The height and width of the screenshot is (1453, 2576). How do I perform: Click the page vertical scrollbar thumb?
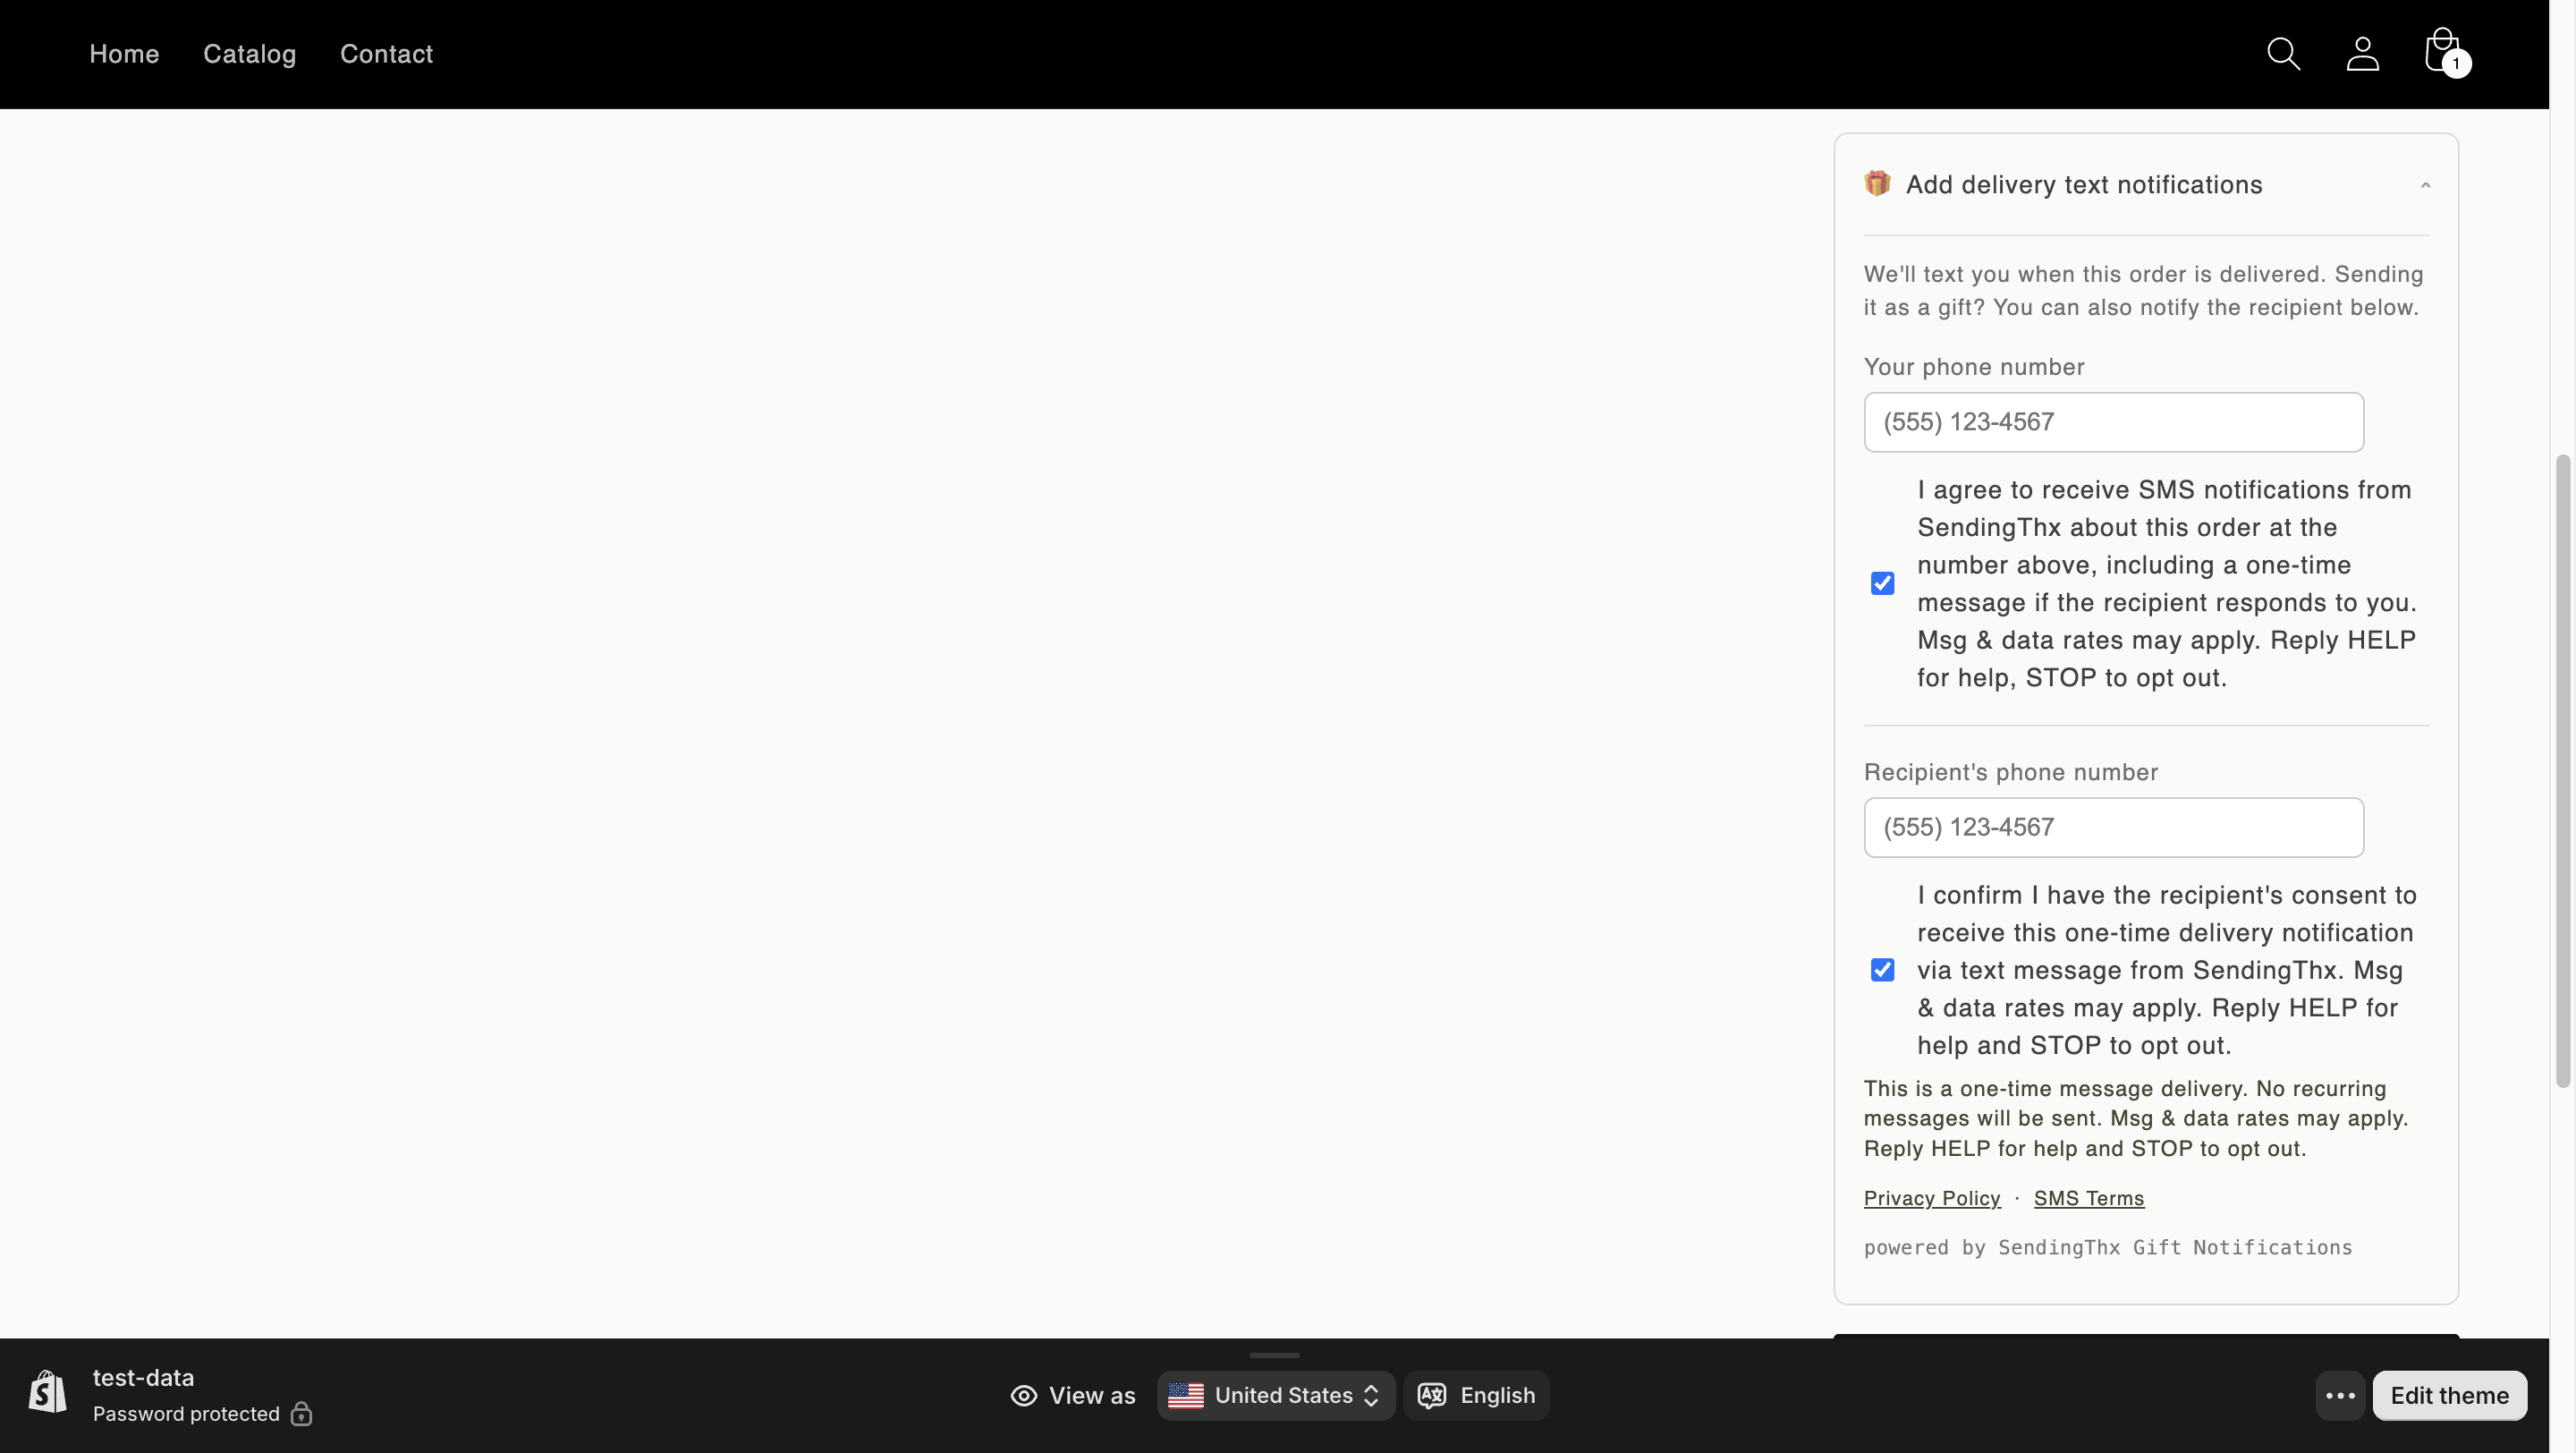(2562, 770)
